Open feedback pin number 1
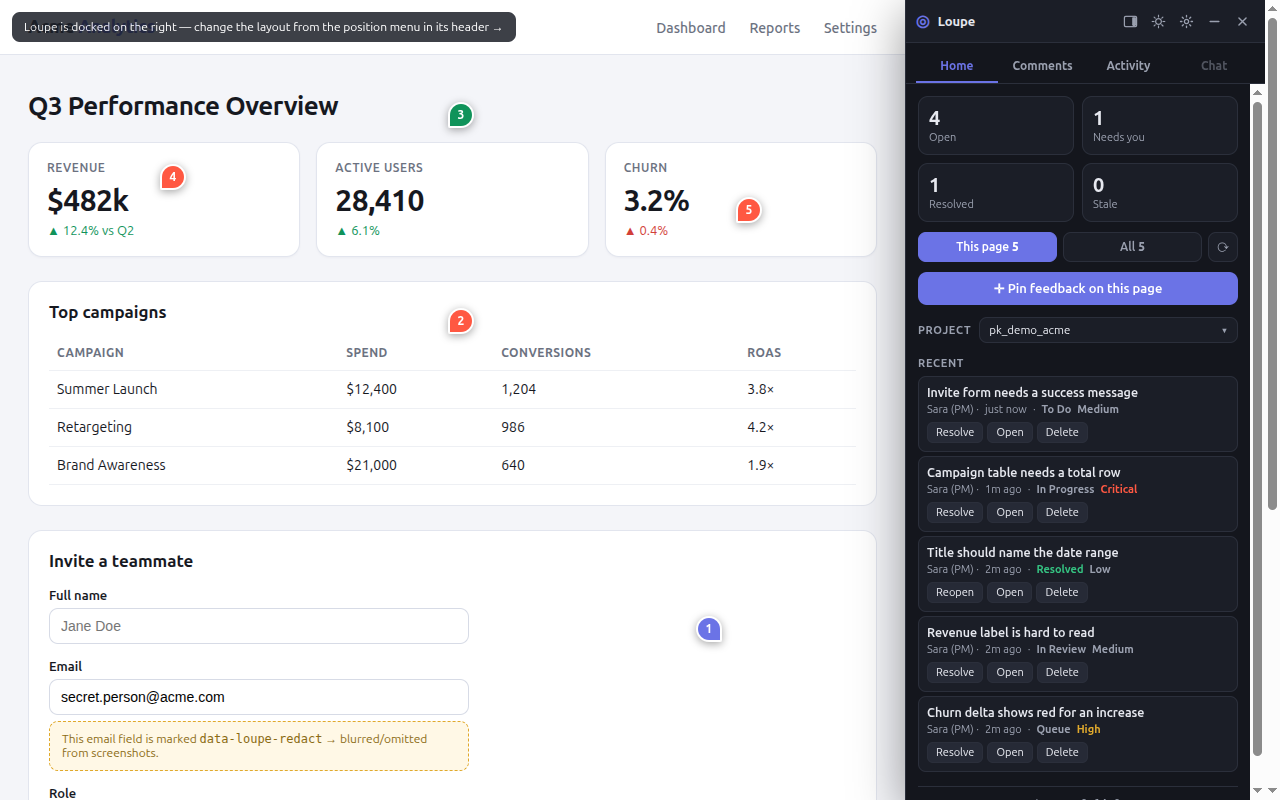Viewport: 1280px width, 800px height. click(x=709, y=629)
